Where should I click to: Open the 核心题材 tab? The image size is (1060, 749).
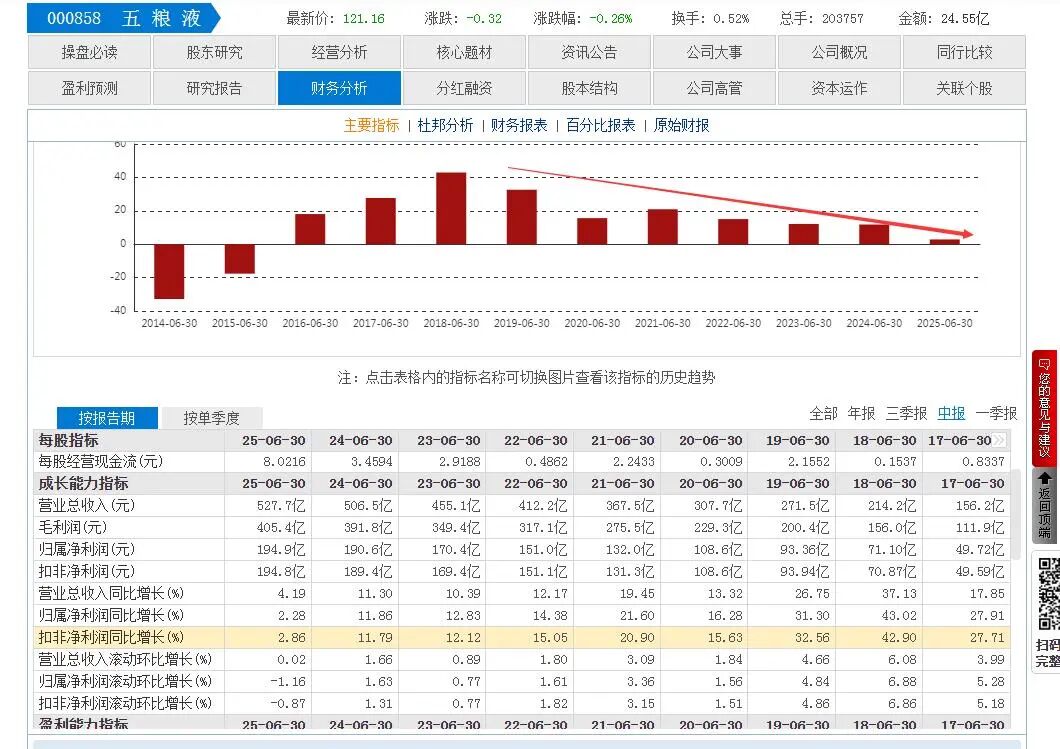[464, 52]
